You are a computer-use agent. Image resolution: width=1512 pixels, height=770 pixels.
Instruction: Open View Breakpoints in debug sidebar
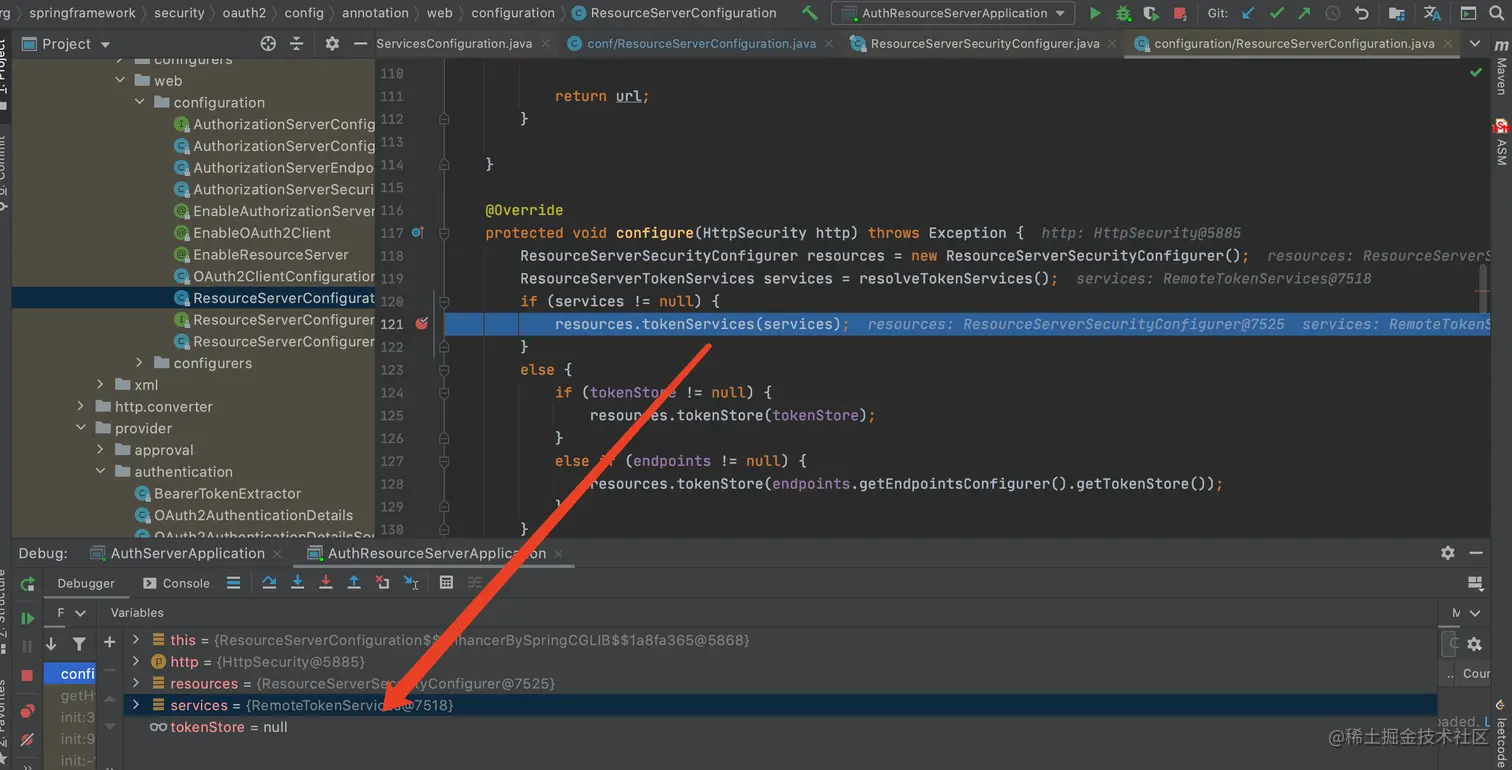click(x=27, y=711)
